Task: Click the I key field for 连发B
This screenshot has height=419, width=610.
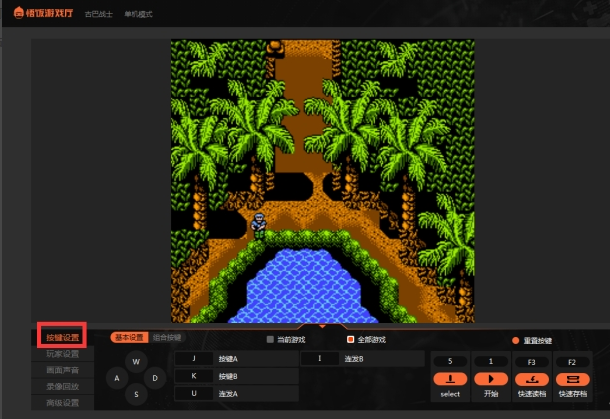Action: pos(320,358)
